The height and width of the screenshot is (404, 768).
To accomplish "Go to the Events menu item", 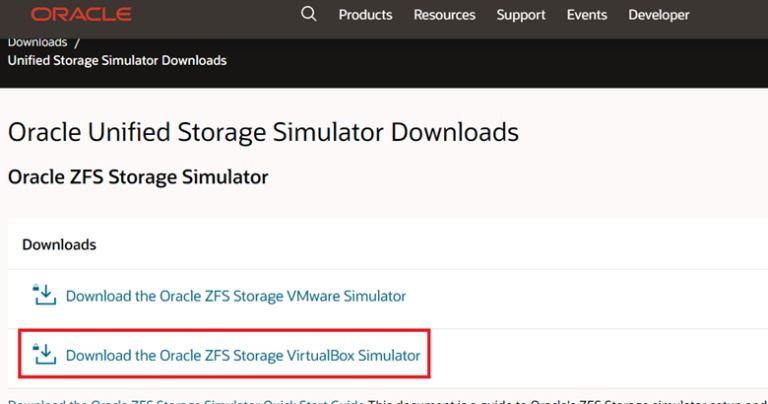I will click(x=586, y=15).
